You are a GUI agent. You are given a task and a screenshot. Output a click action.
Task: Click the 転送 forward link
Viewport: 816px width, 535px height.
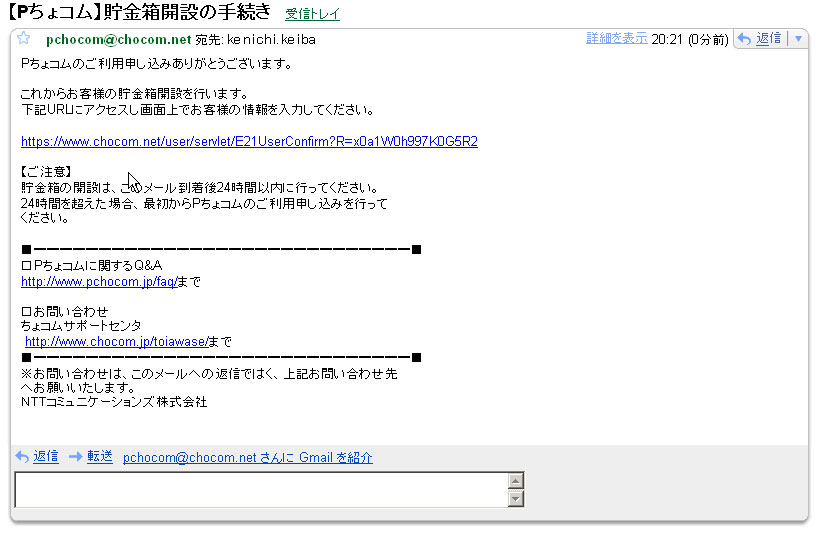(100, 456)
